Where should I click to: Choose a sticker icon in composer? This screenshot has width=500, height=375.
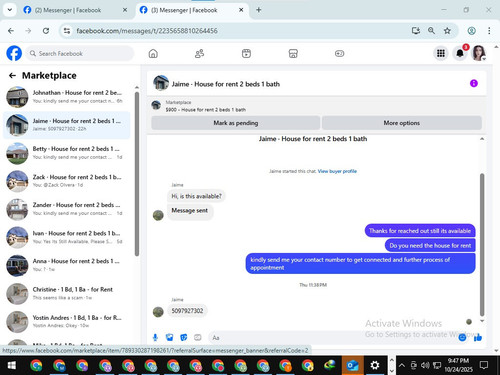tap(184, 338)
